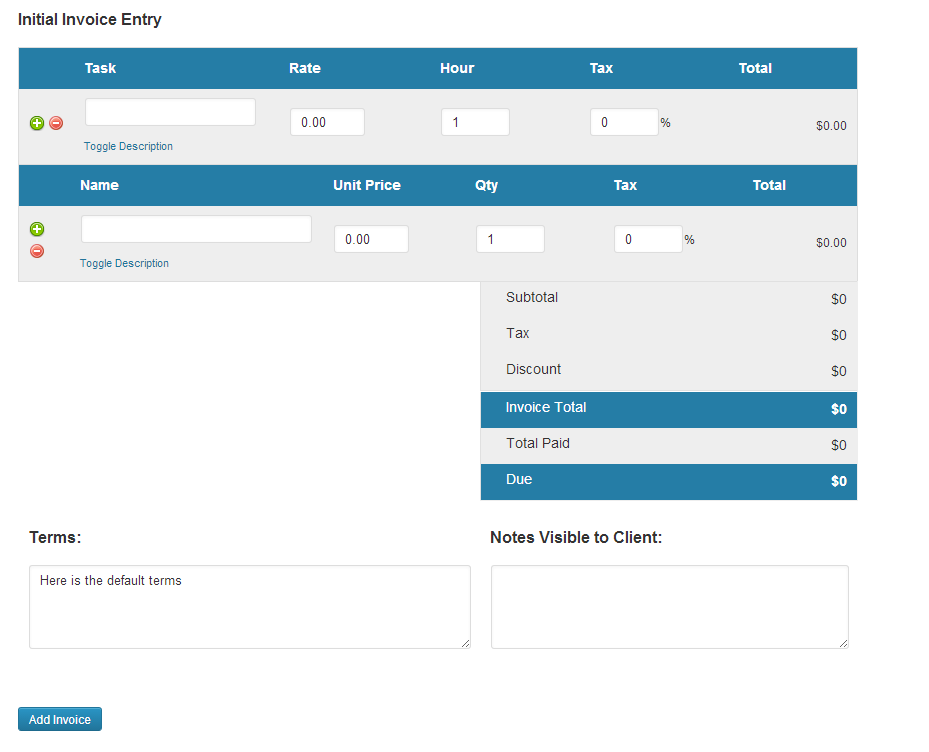The image size is (929, 752).
Task: Click the Due row in the totals panel
Action: point(668,481)
